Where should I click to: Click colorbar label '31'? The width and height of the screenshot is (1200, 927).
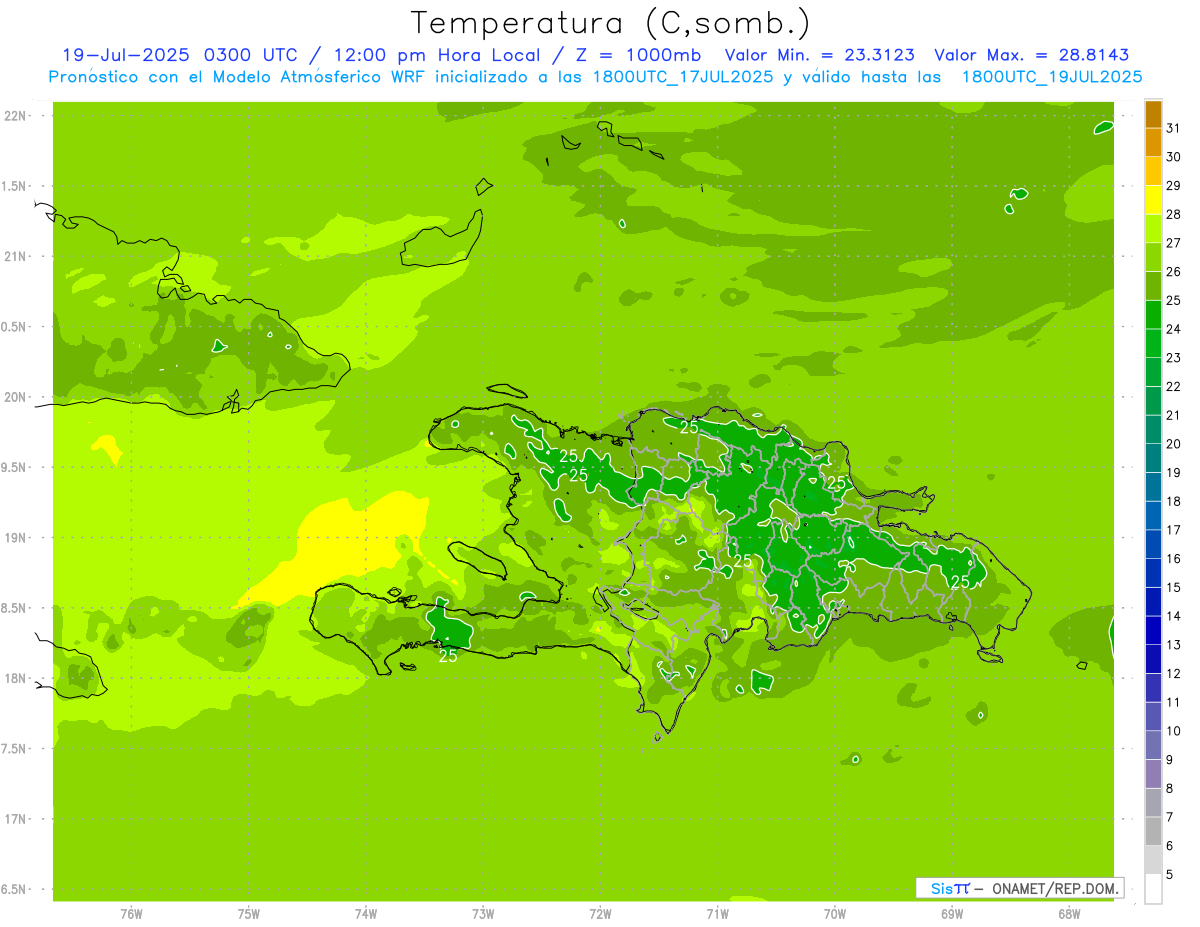point(1173,127)
